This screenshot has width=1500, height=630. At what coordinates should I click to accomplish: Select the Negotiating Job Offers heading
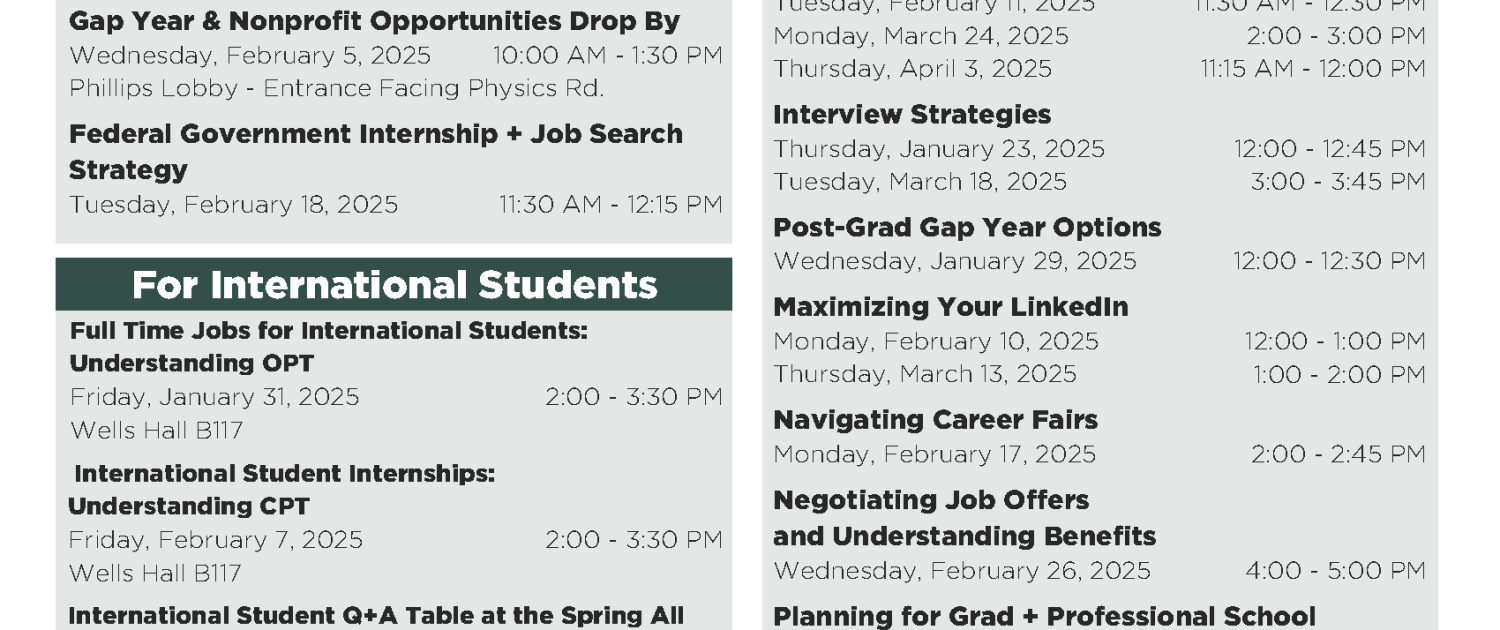coord(931,500)
